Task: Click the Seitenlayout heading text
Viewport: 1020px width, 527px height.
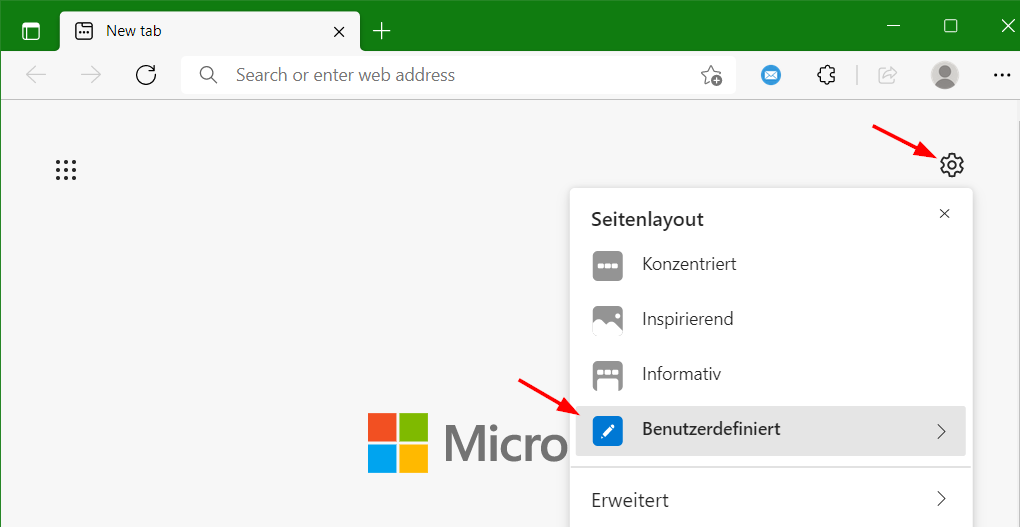Action: click(x=647, y=219)
